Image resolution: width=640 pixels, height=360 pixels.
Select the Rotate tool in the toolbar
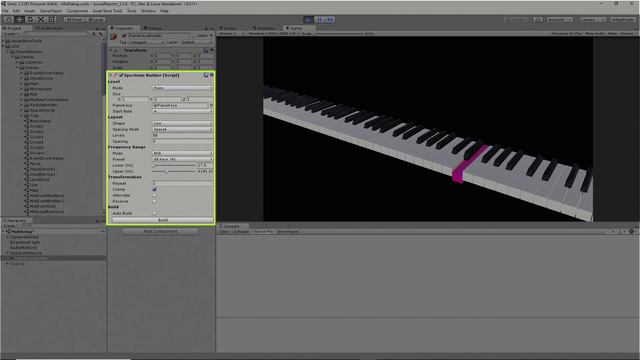click(x=30, y=20)
